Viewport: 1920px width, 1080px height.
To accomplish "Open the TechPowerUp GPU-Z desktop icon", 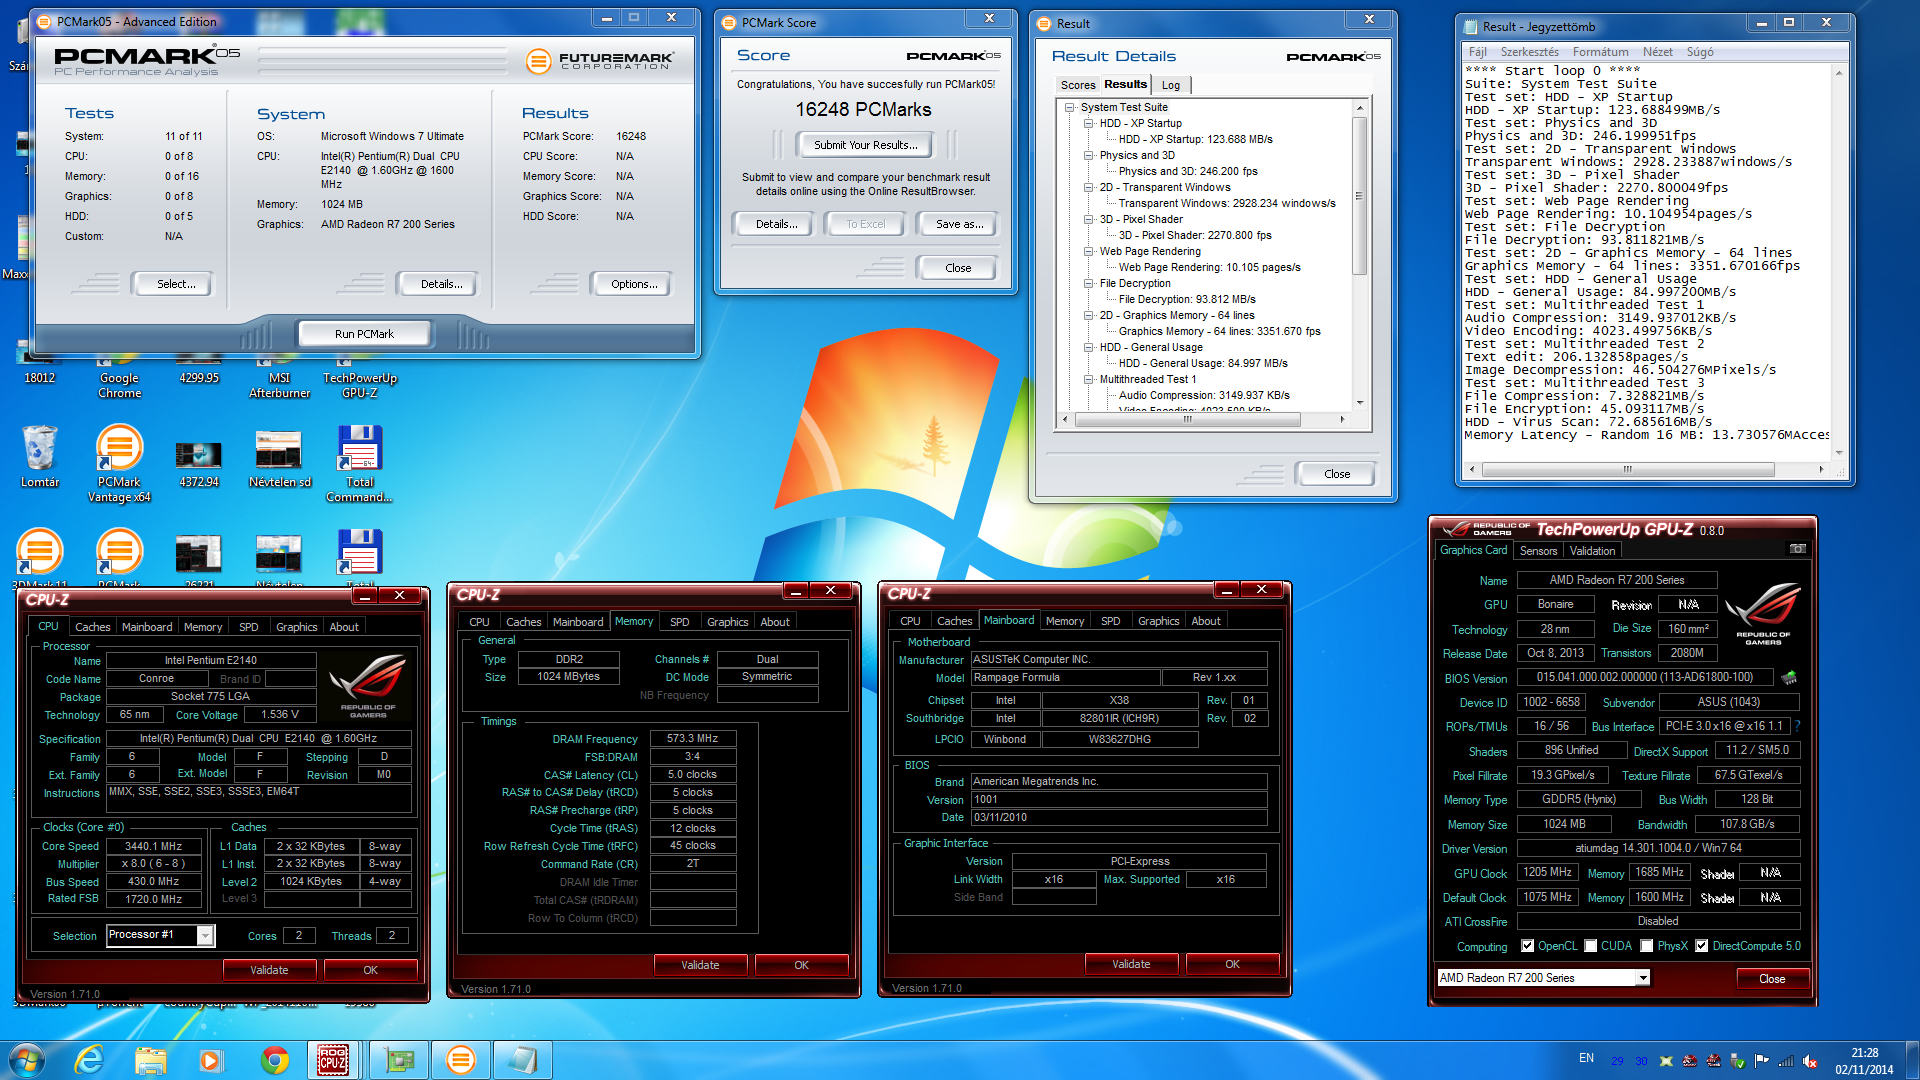I will (360, 378).
